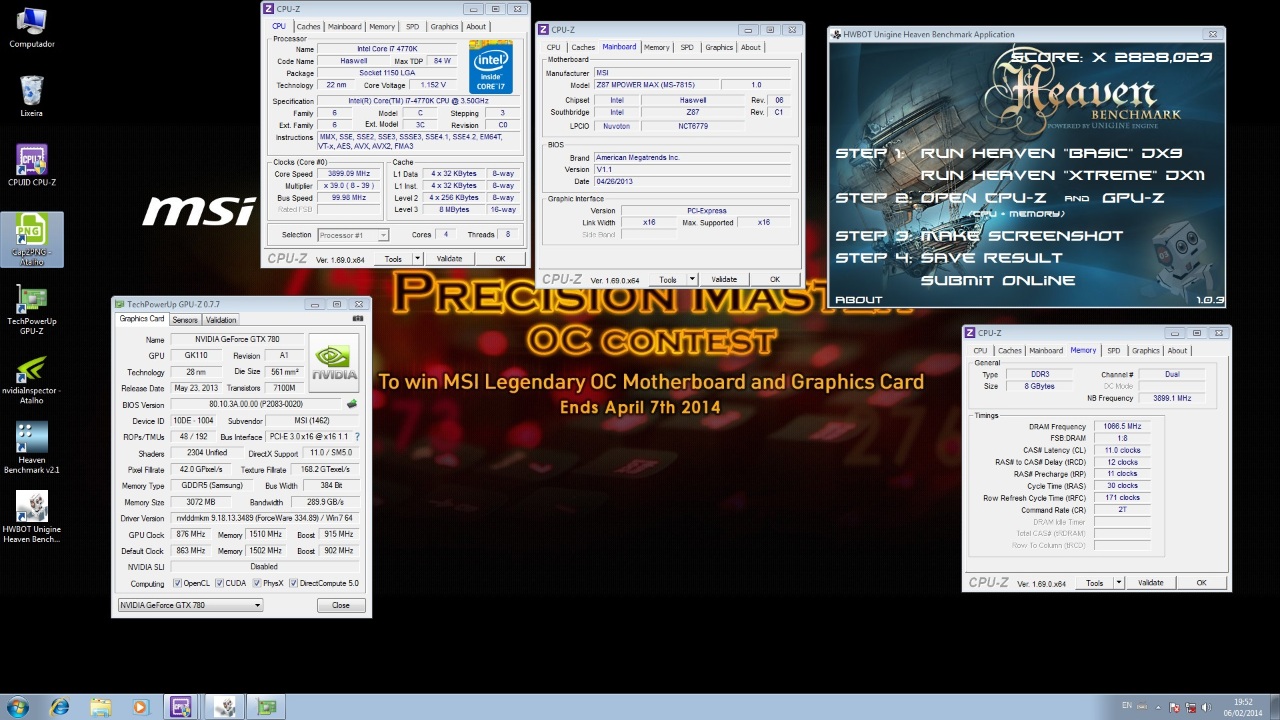Image resolution: width=1280 pixels, height=720 pixels.
Task: Open About tab in top CPU-Z window
Action: point(476,27)
